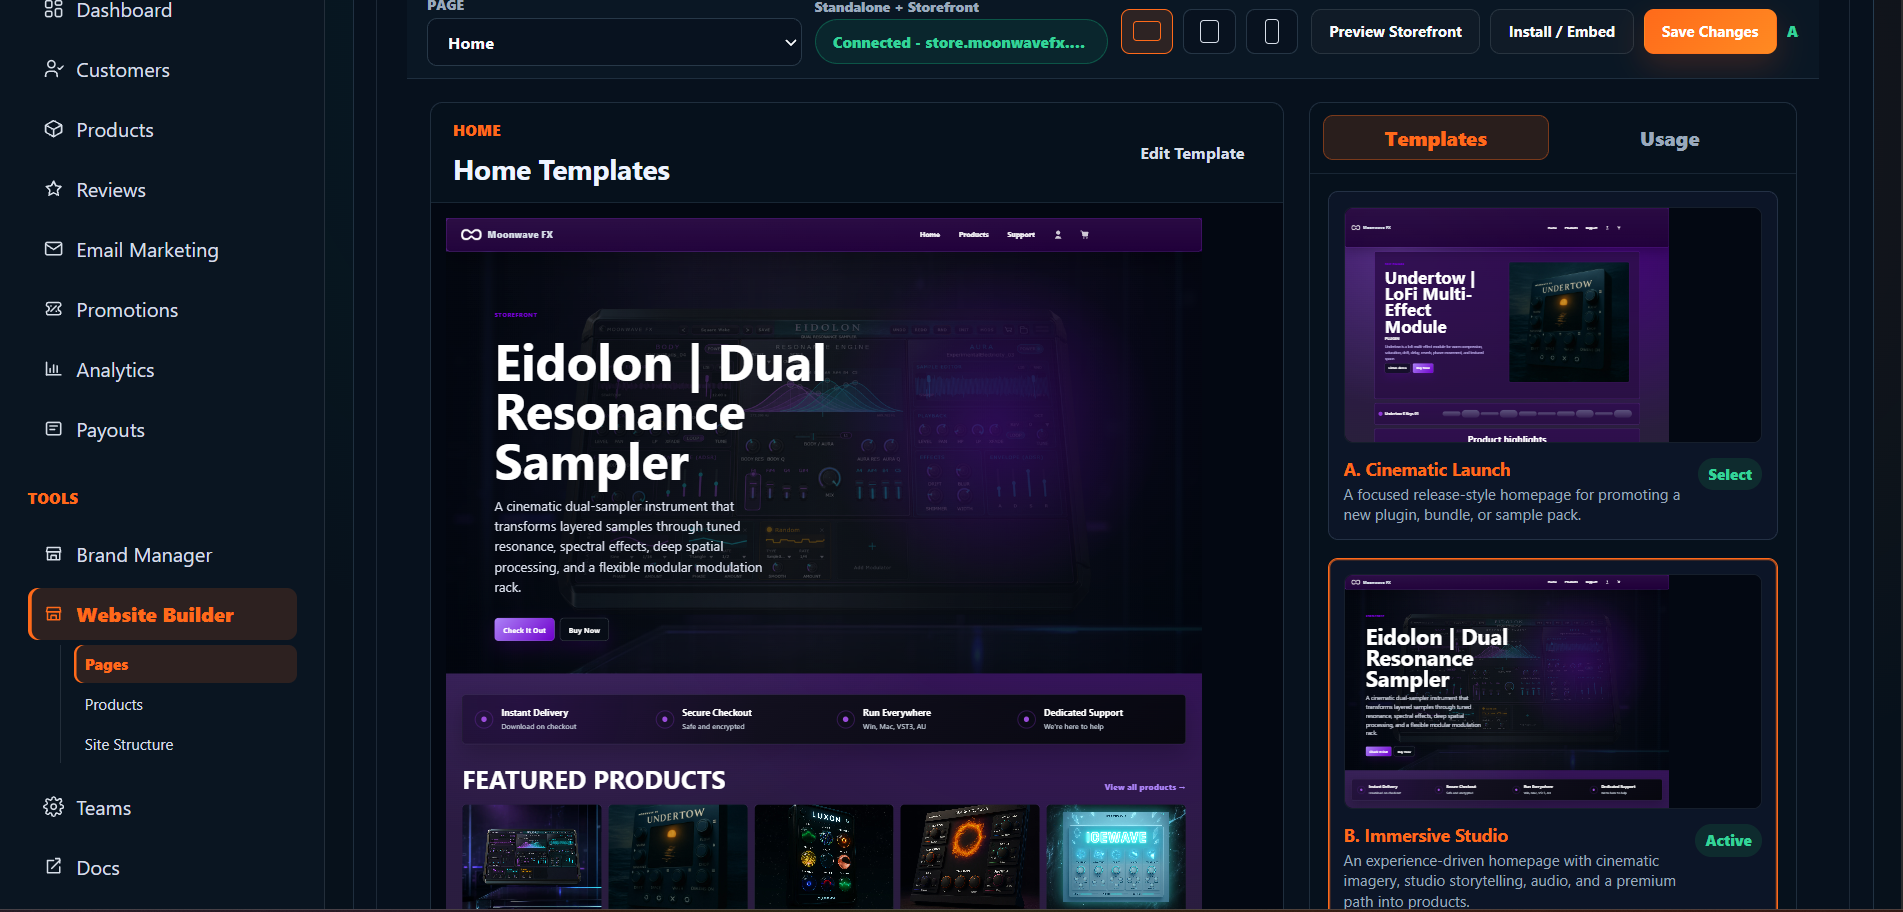Click the 'Instant Delivery' feature text

[534, 713]
